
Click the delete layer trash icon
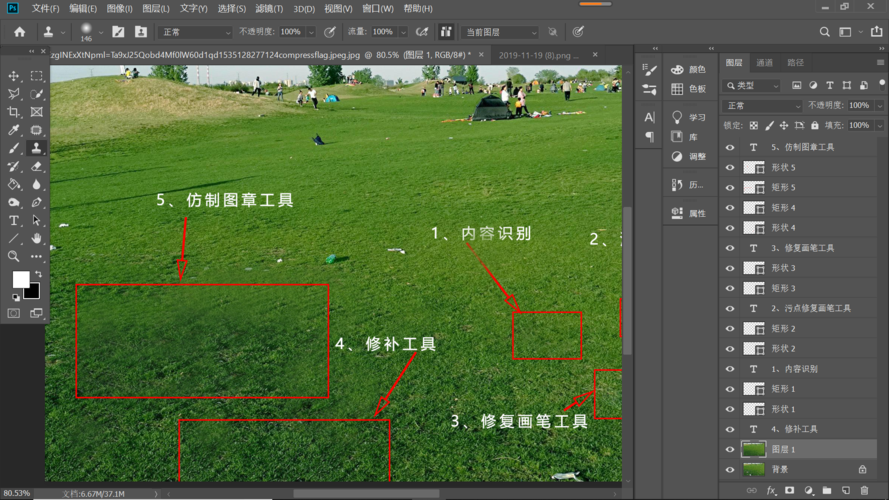pos(863,491)
